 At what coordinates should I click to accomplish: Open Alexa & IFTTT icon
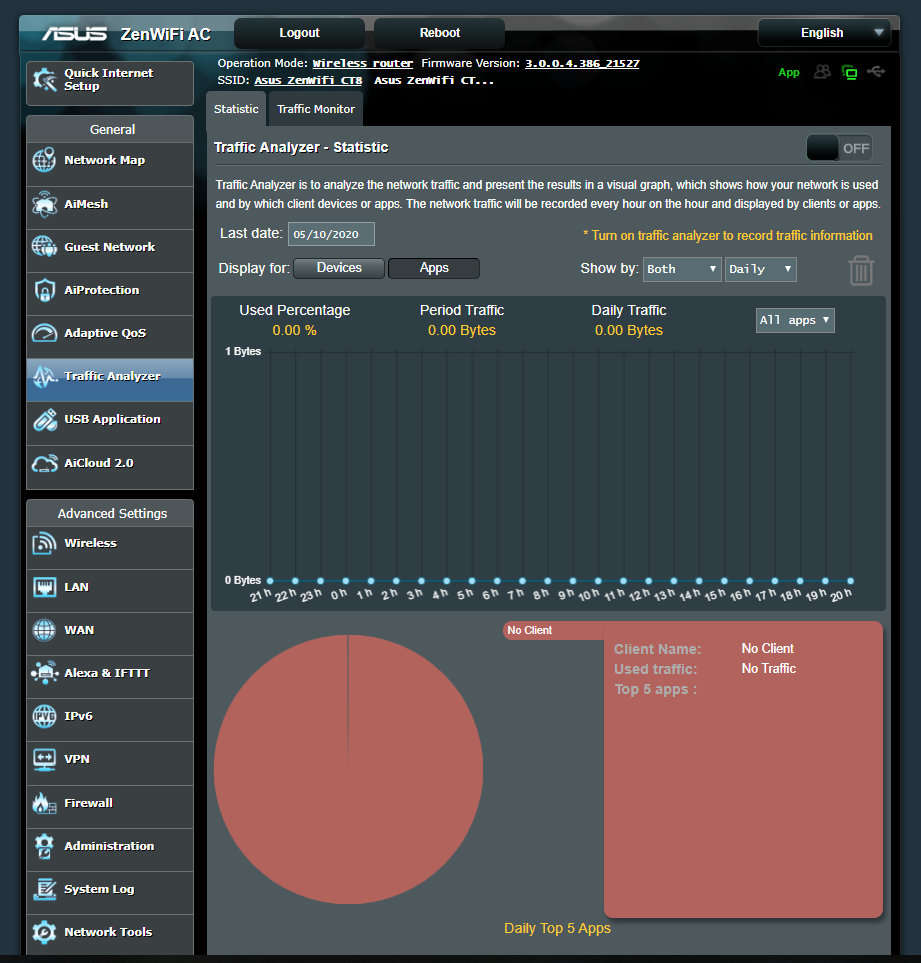point(44,673)
